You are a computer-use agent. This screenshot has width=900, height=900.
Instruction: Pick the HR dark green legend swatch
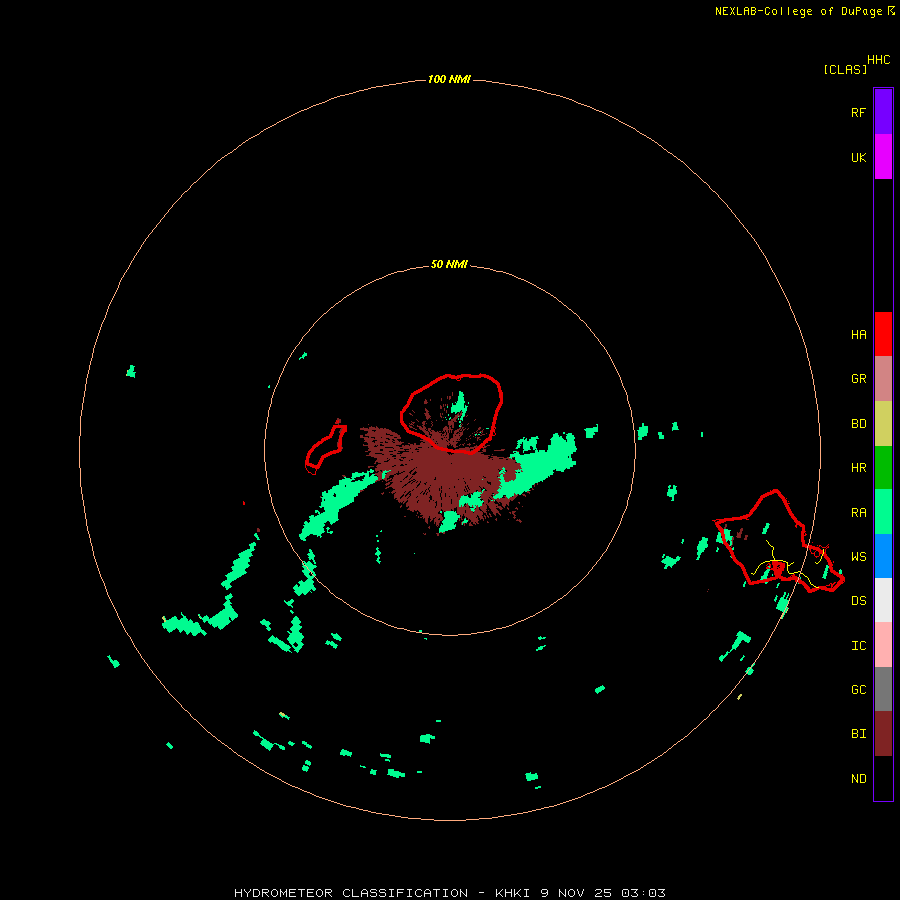click(x=883, y=468)
